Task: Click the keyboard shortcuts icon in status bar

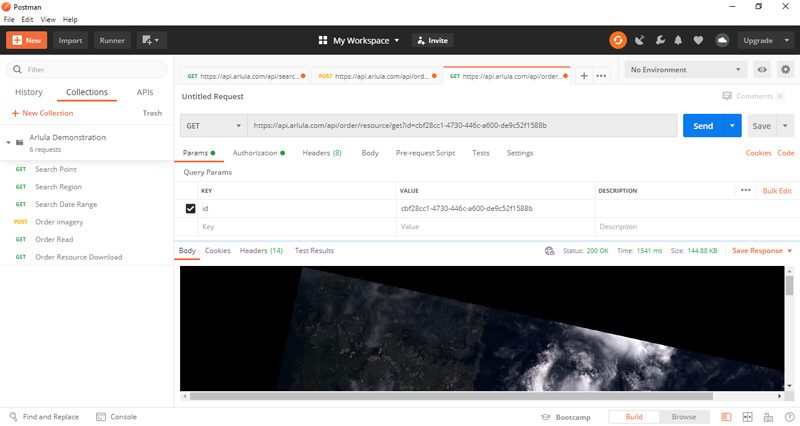Action: click(768, 417)
